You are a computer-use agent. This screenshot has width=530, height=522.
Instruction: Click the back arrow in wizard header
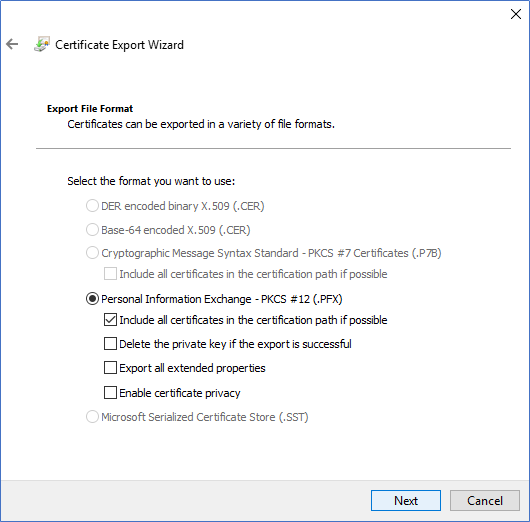click(x=12, y=44)
